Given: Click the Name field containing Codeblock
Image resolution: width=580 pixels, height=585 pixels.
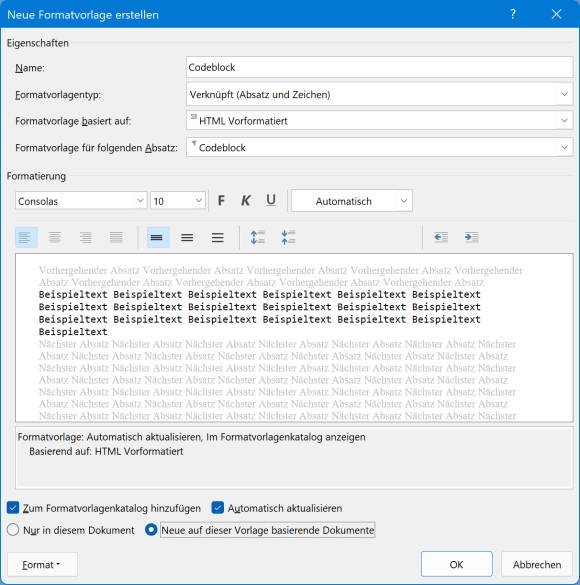Looking at the screenshot, I should pyautogui.click(x=379, y=68).
